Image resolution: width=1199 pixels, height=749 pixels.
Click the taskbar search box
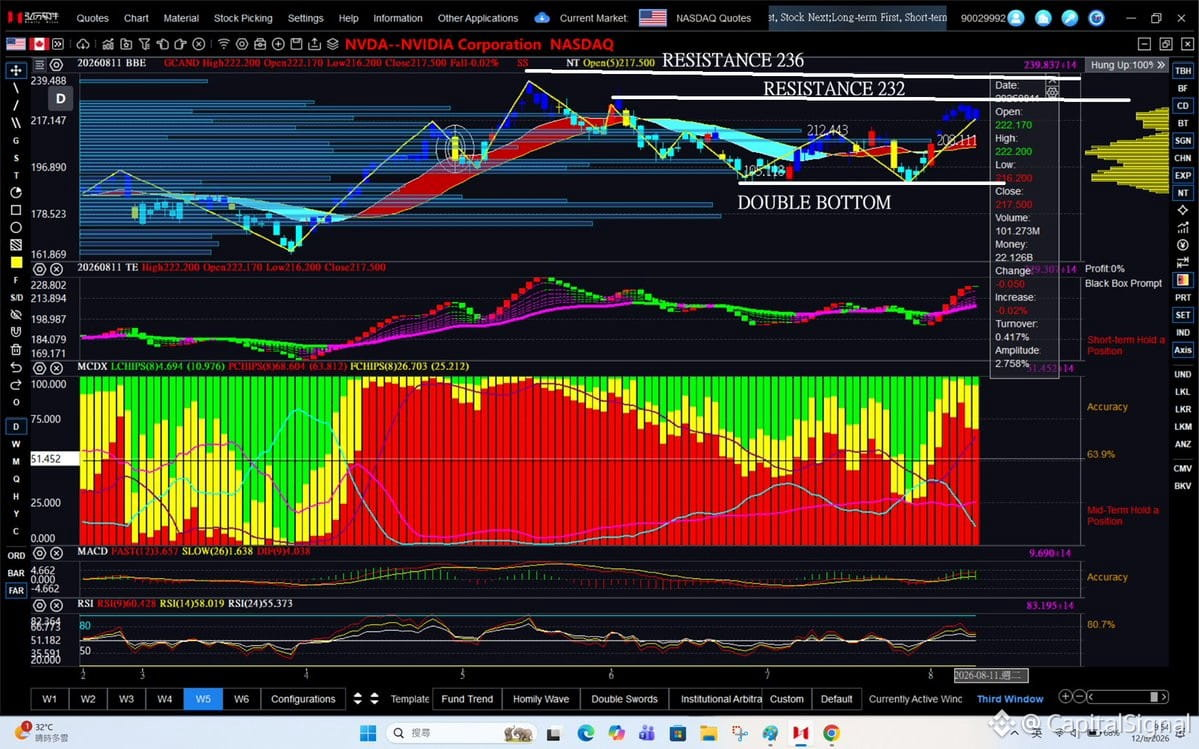[463, 733]
